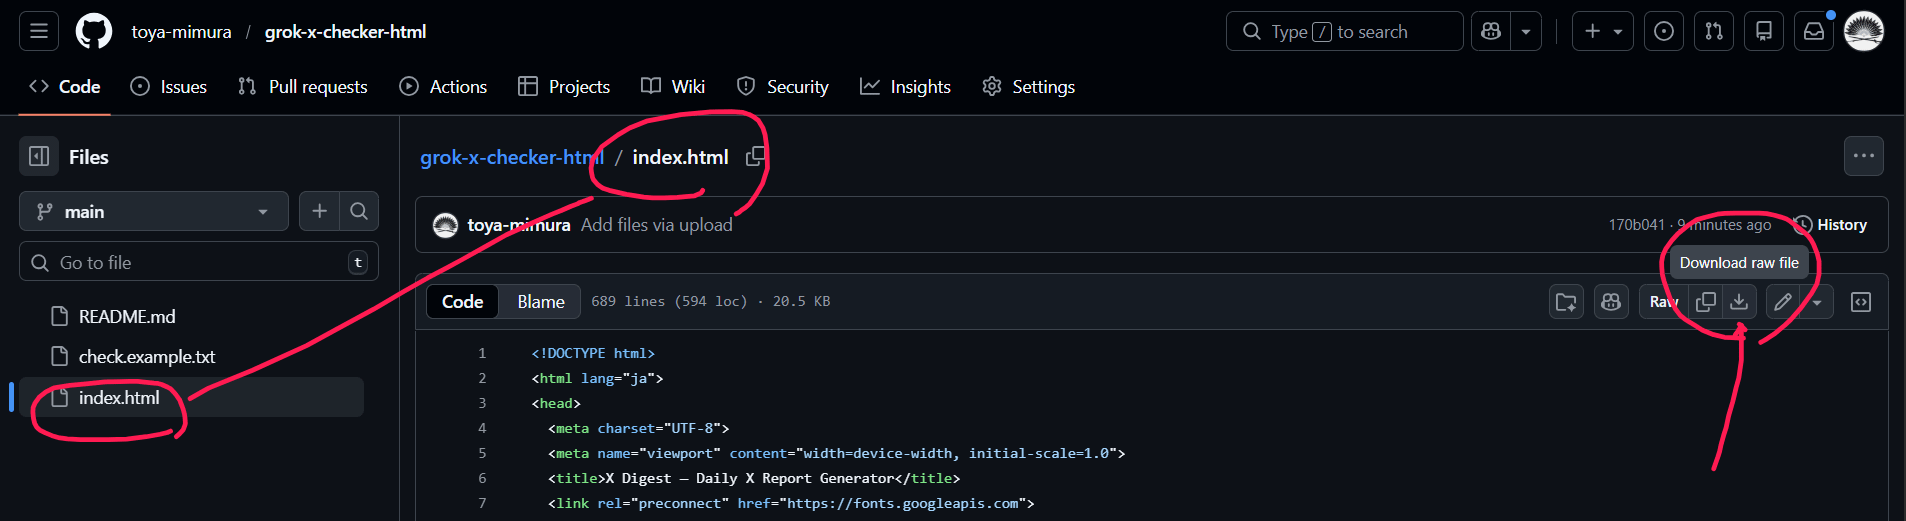
Task: Focus the Go to file field
Action: (x=199, y=262)
